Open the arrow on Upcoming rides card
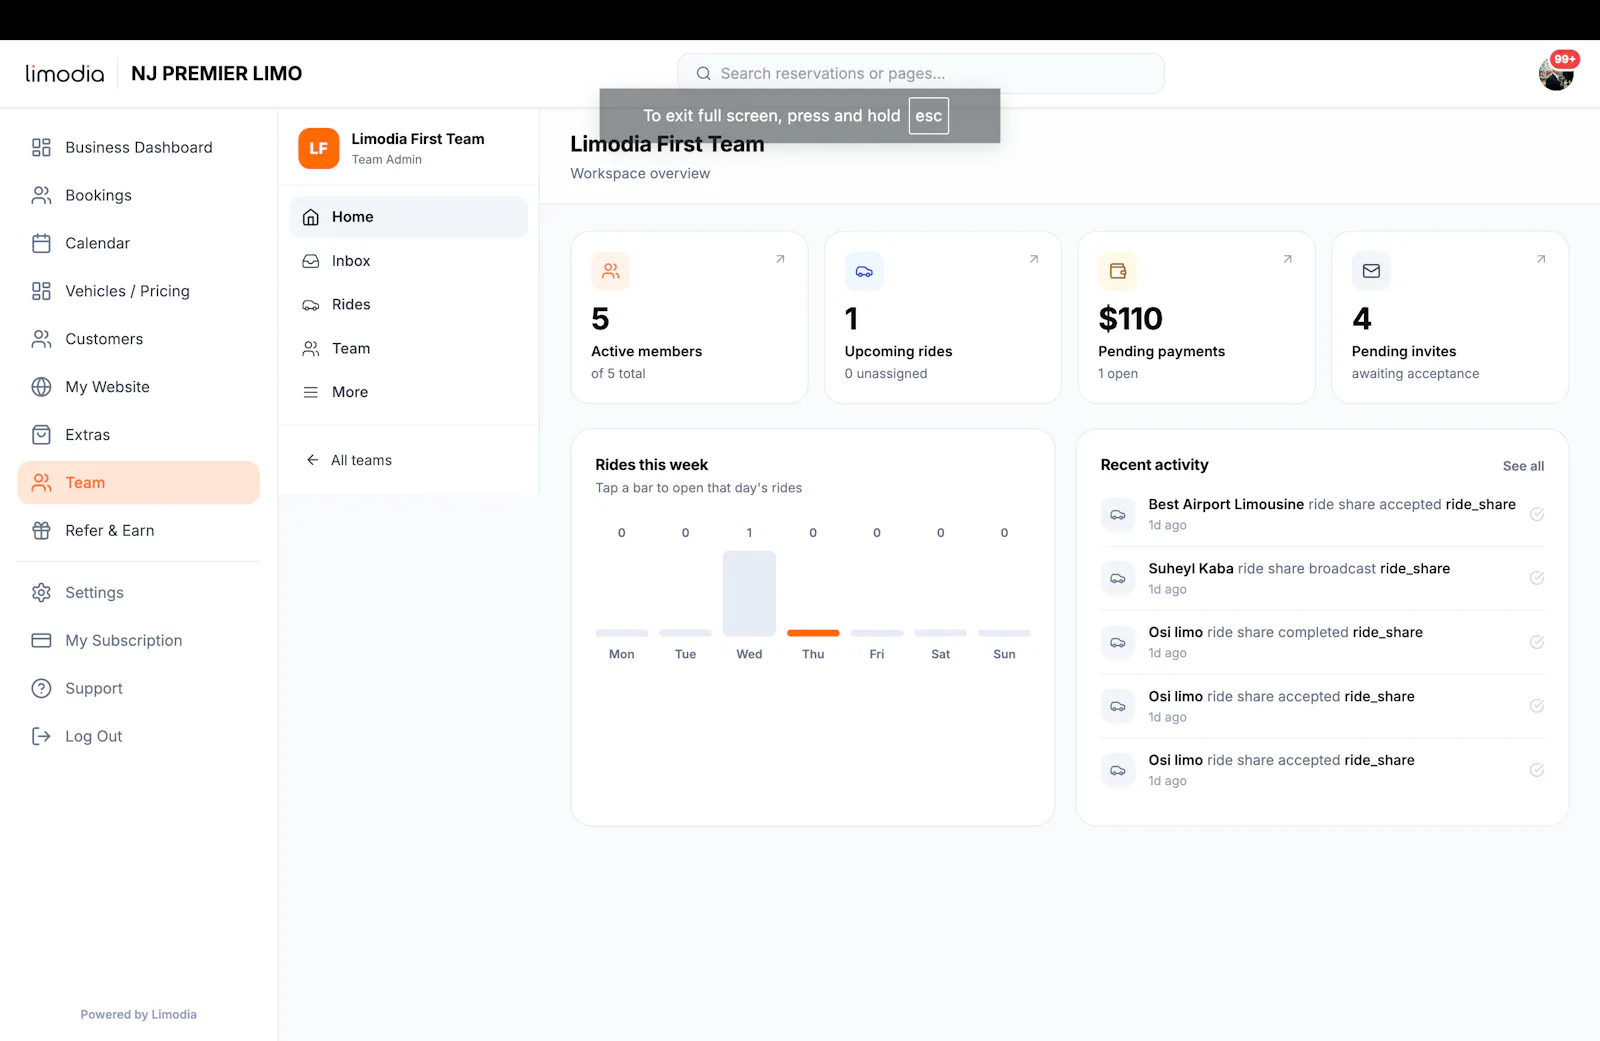Screen dimensions: 1600x1041 click(1034, 259)
